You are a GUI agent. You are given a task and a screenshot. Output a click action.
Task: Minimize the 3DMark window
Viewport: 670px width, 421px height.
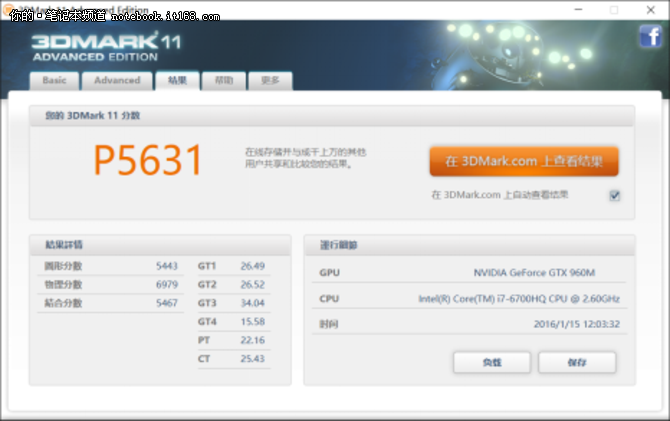[x=577, y=9]
